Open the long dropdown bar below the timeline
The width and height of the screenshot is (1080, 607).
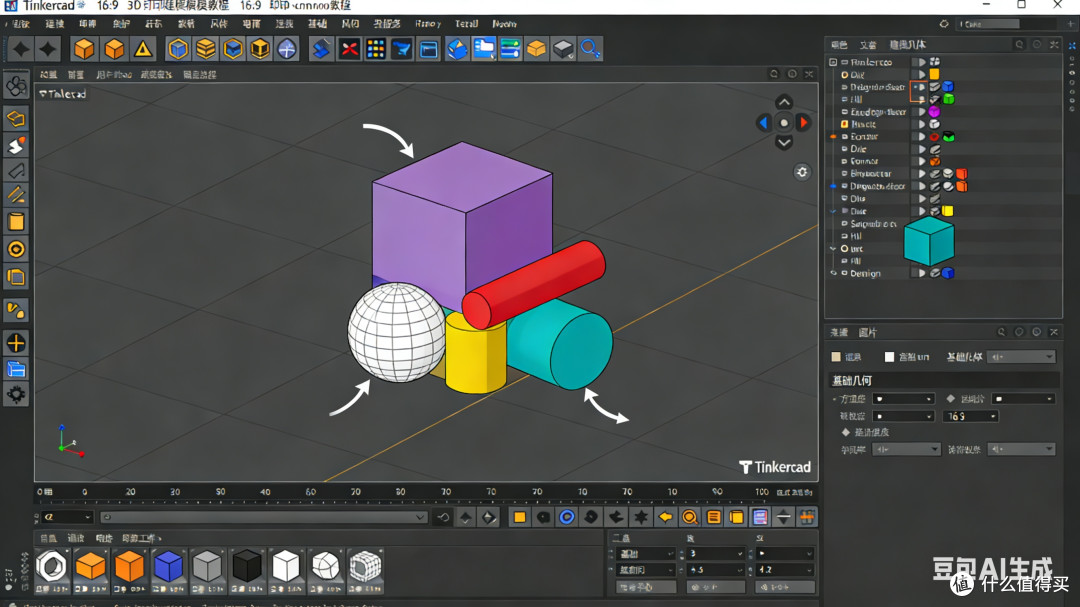click(264, 517)
